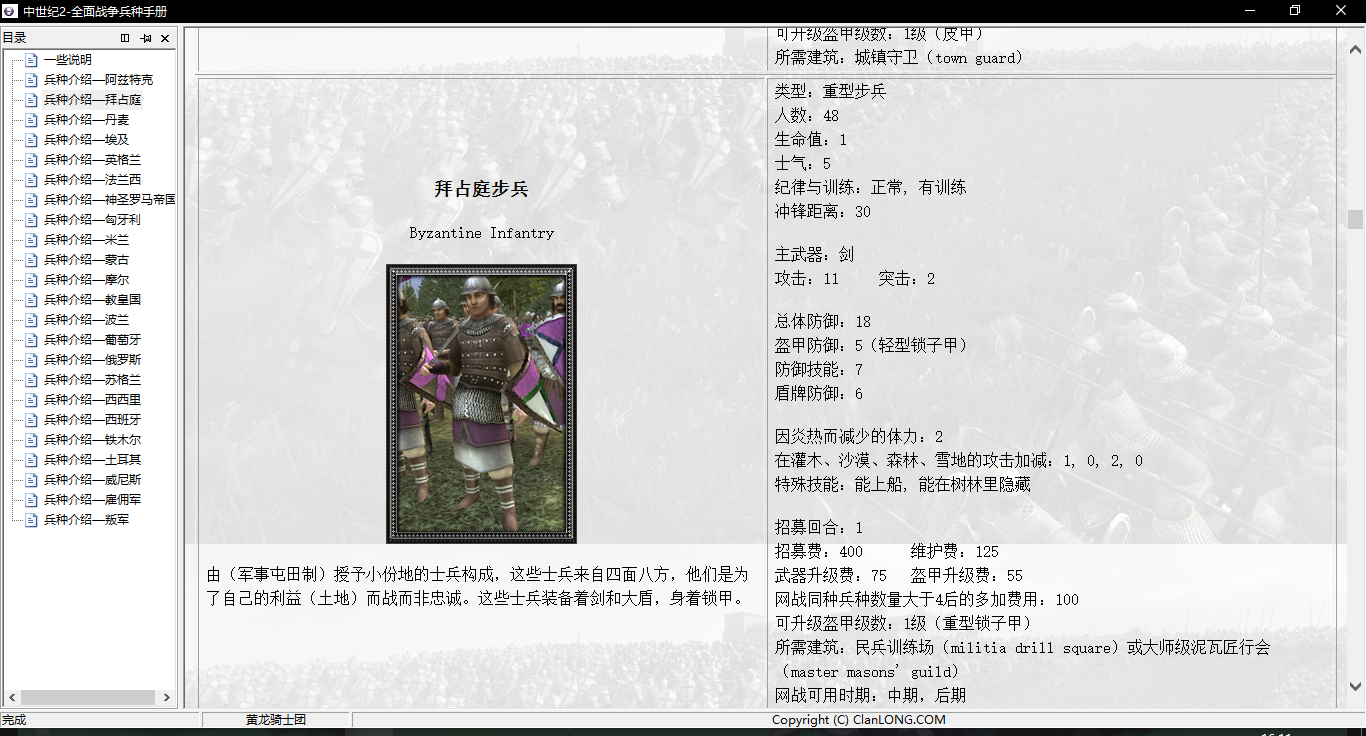Click the 盔甲防御：5（轻型锁子甲） line
The image size is (1366, 736).
(x=871, y=346)
